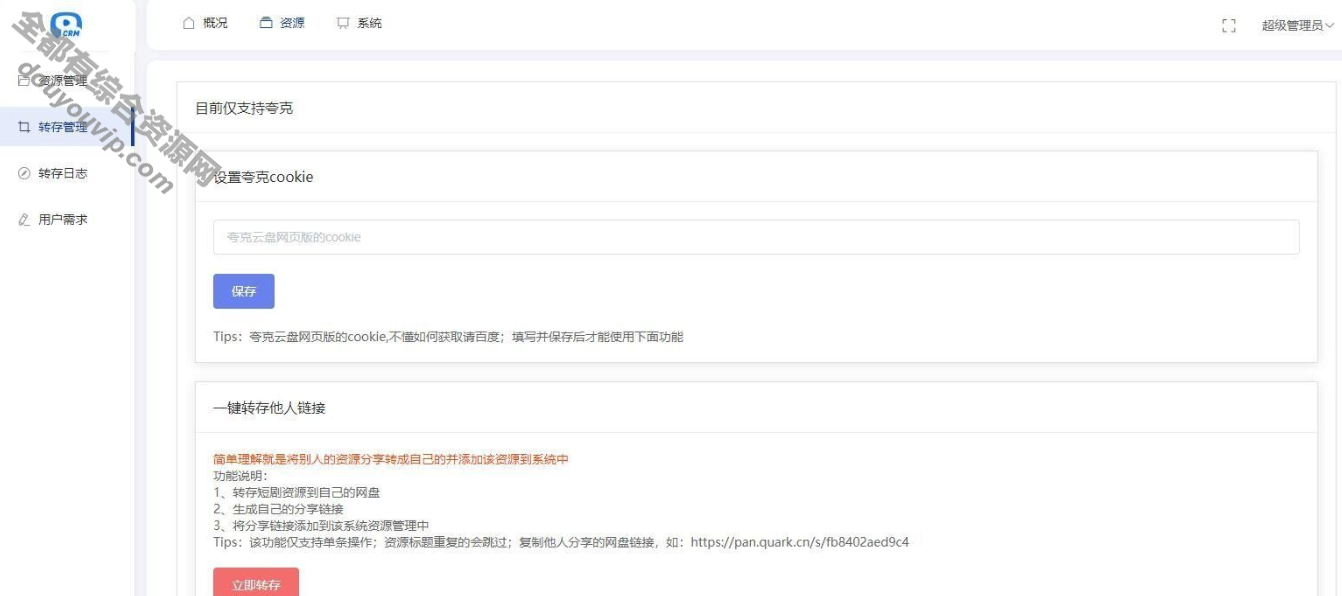Focus the 夸克云盘网页版的cookie input field

click(756, 237)
